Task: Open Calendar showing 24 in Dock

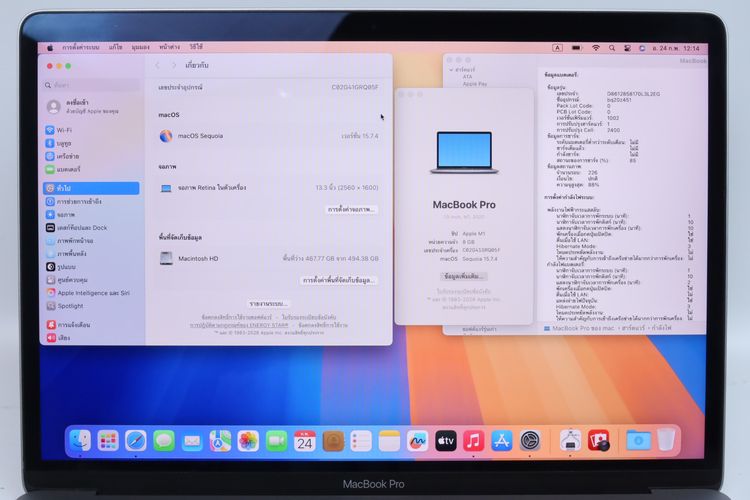Action: pyautogui.click(x=305, y=441)
